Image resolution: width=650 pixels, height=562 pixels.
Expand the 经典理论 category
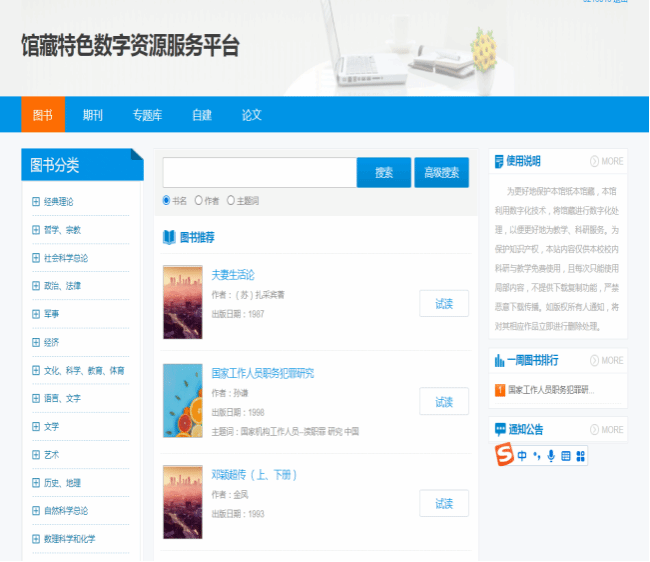(x=36, y=201)
